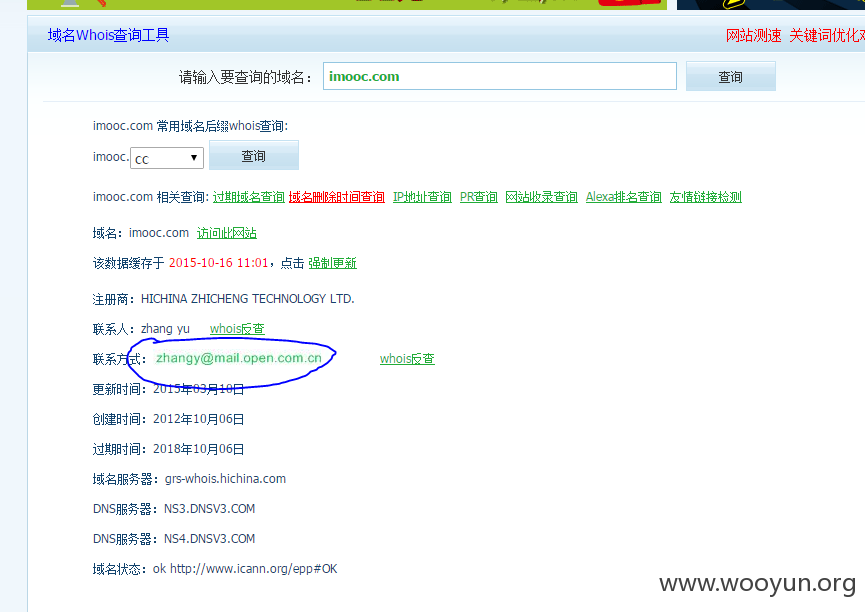Click registrar text HICHINA ZHICHENG TECHNOLOGY LTD.
Viewport: 865px width, 612px height.
[248, 299]
